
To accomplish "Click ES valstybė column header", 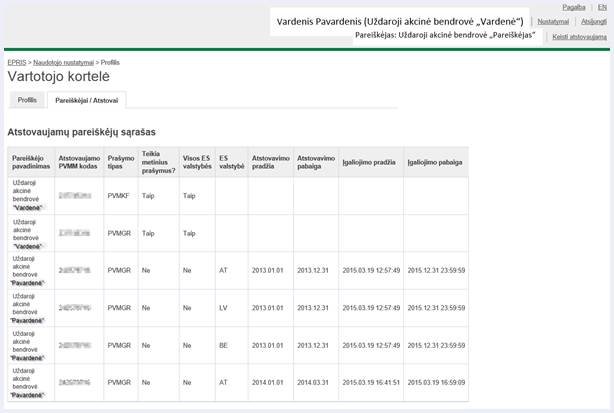I will pos(231,162).
